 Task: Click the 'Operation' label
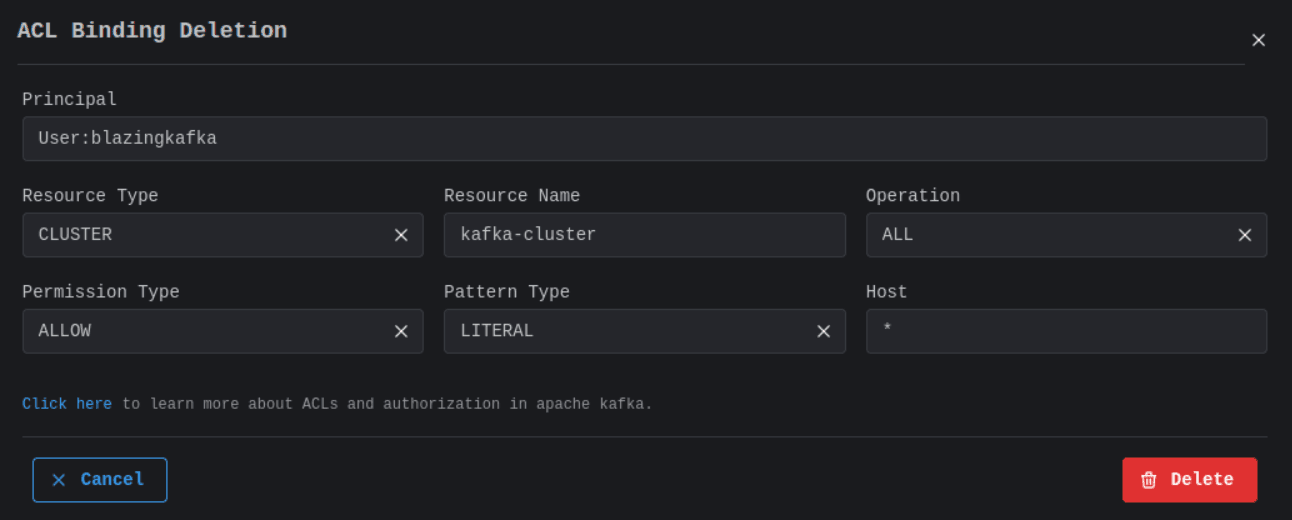tap(913, 196)
